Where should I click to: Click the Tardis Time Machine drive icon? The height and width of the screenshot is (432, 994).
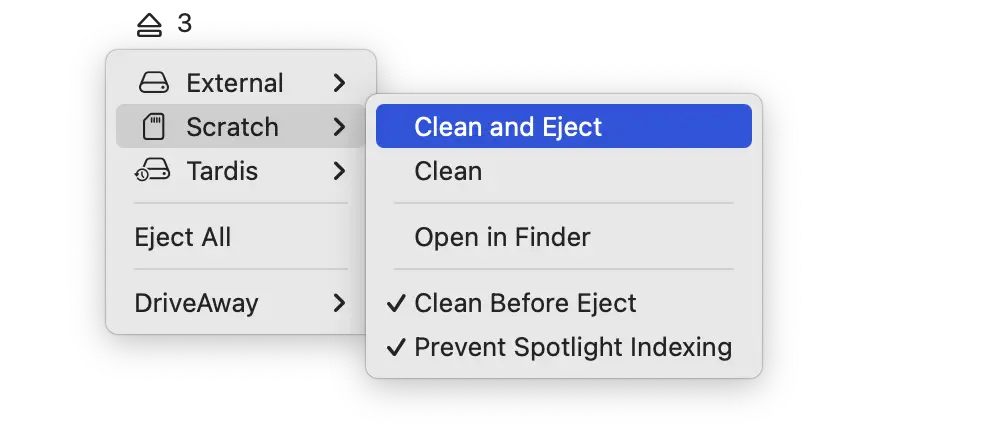tap(154, 172)
